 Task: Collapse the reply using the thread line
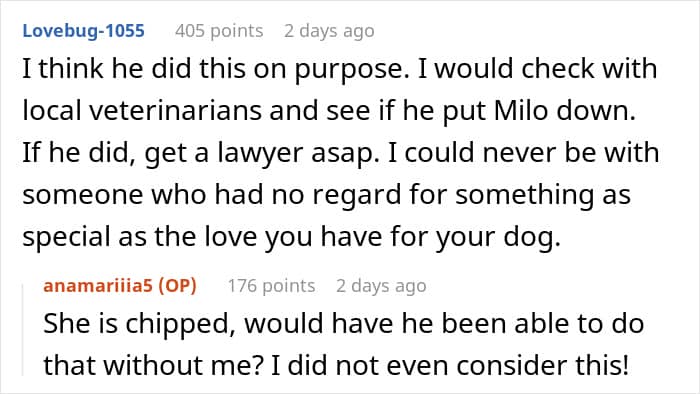(24, 330)
